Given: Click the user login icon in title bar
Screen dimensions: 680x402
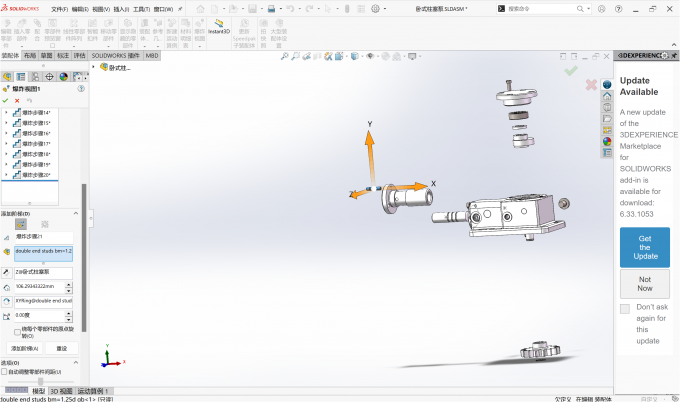Looking at the screenshot, I should tap(602, 9).
